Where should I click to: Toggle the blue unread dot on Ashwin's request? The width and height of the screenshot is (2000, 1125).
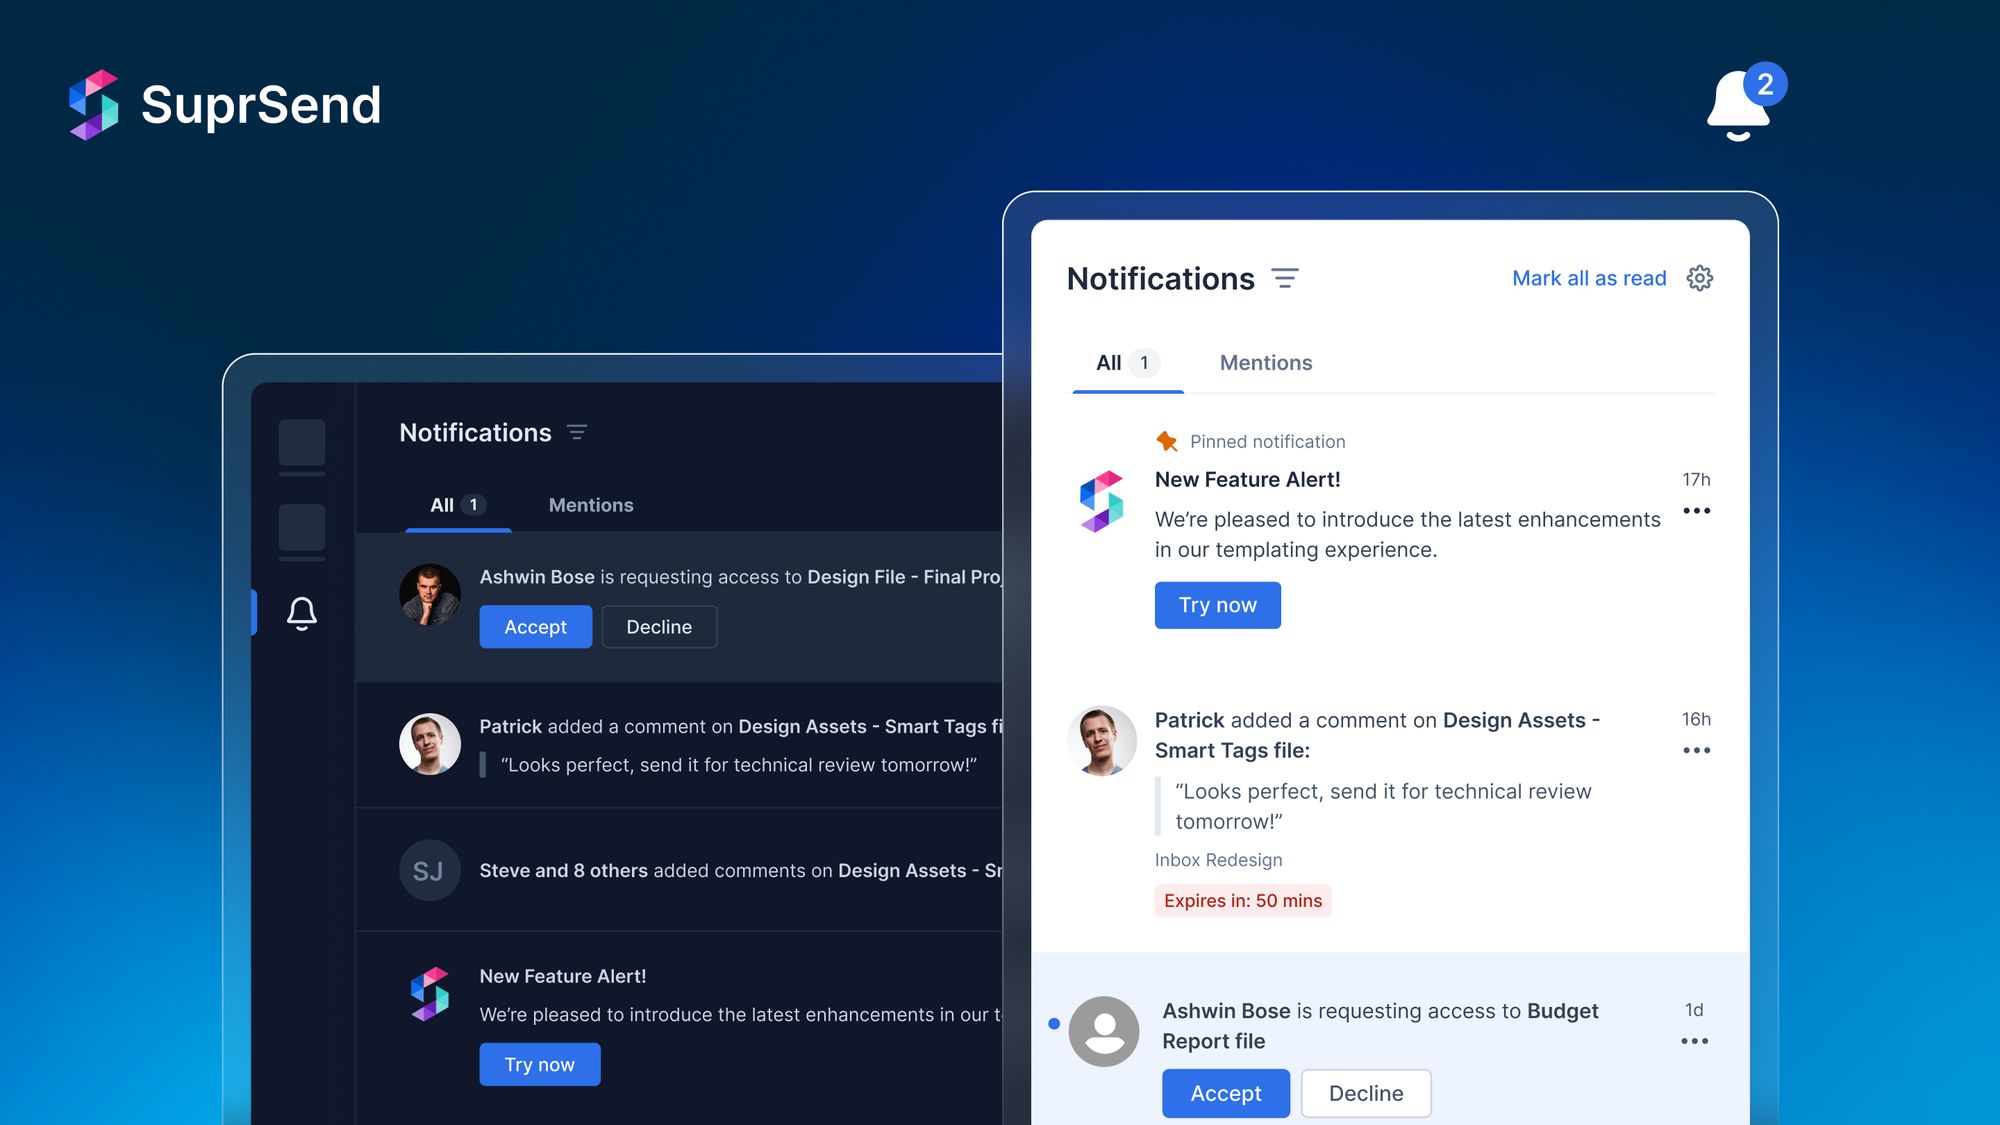1054,1024
